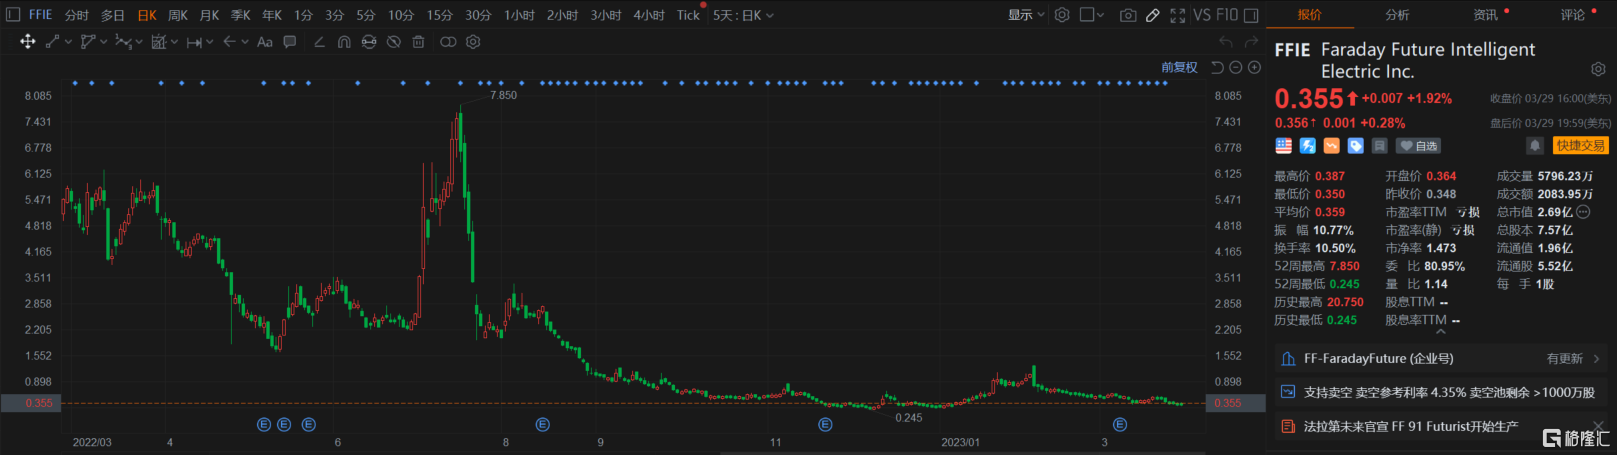Zoom out the chart with minus icon
Image resolution: width=1617 pixels, height=455 pixels.
(1236, 67)
